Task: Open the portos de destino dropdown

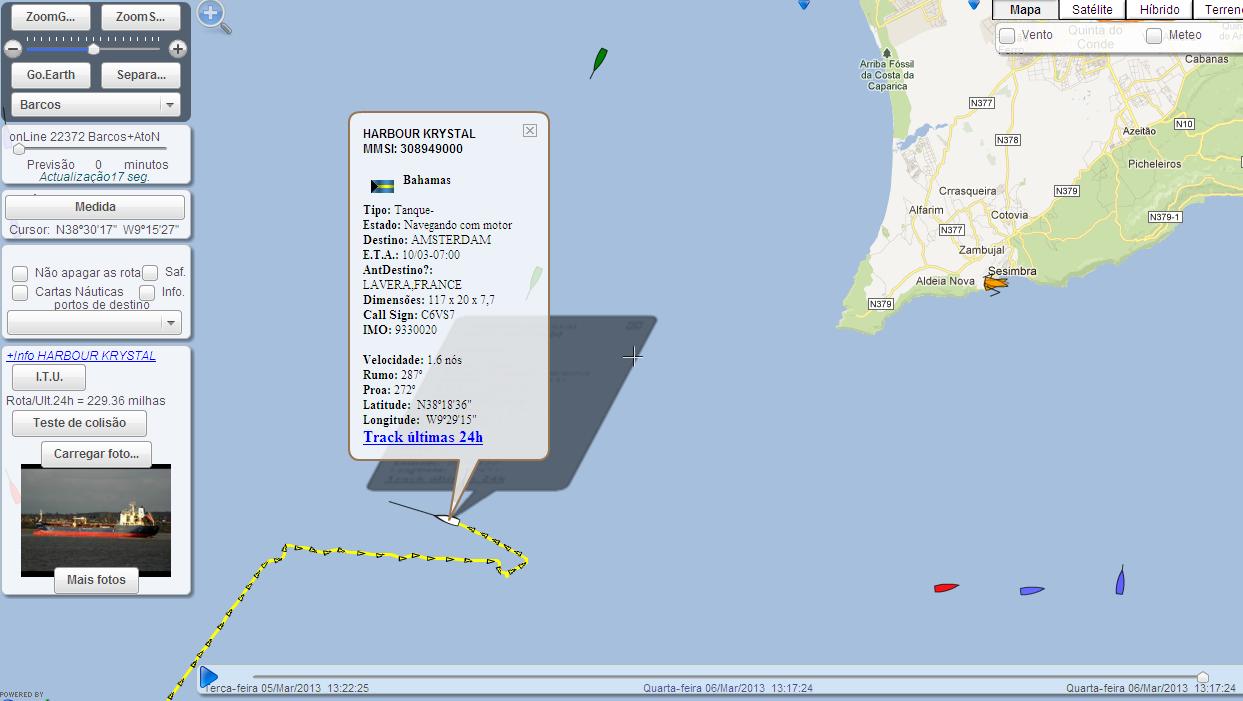Action: click(x=94, y=322)
